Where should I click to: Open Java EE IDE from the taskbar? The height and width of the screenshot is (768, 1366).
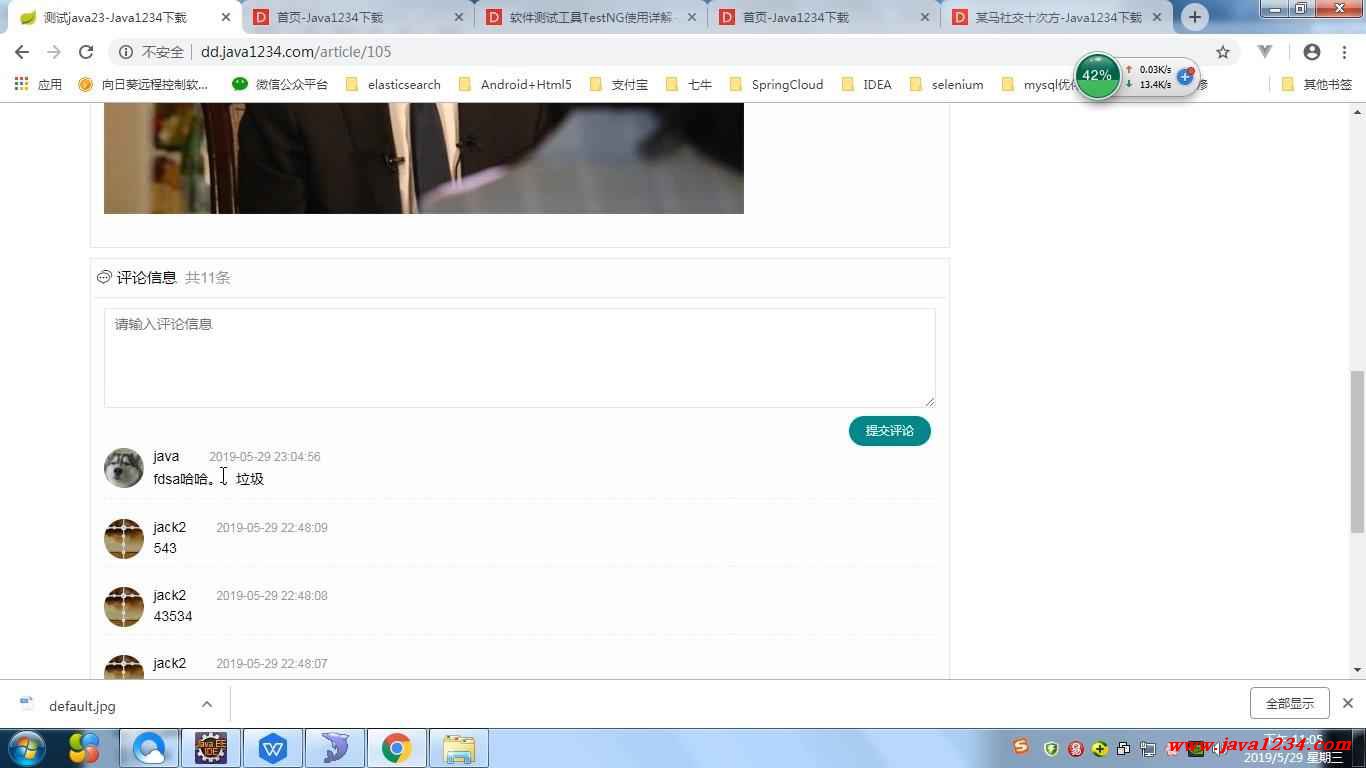[210, 748]
